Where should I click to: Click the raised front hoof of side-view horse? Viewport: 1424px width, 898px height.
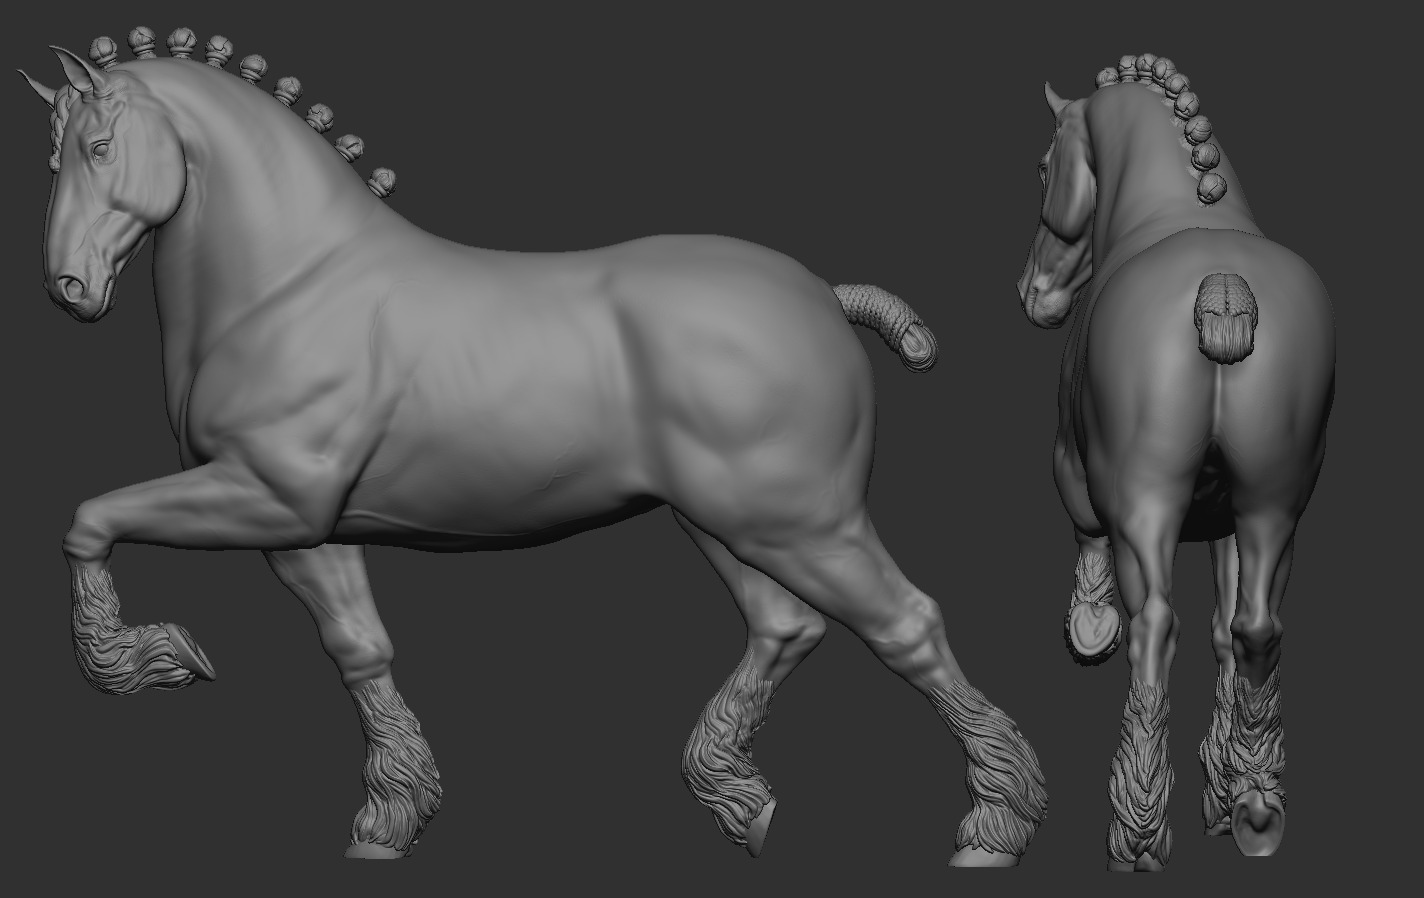[188, 651]
